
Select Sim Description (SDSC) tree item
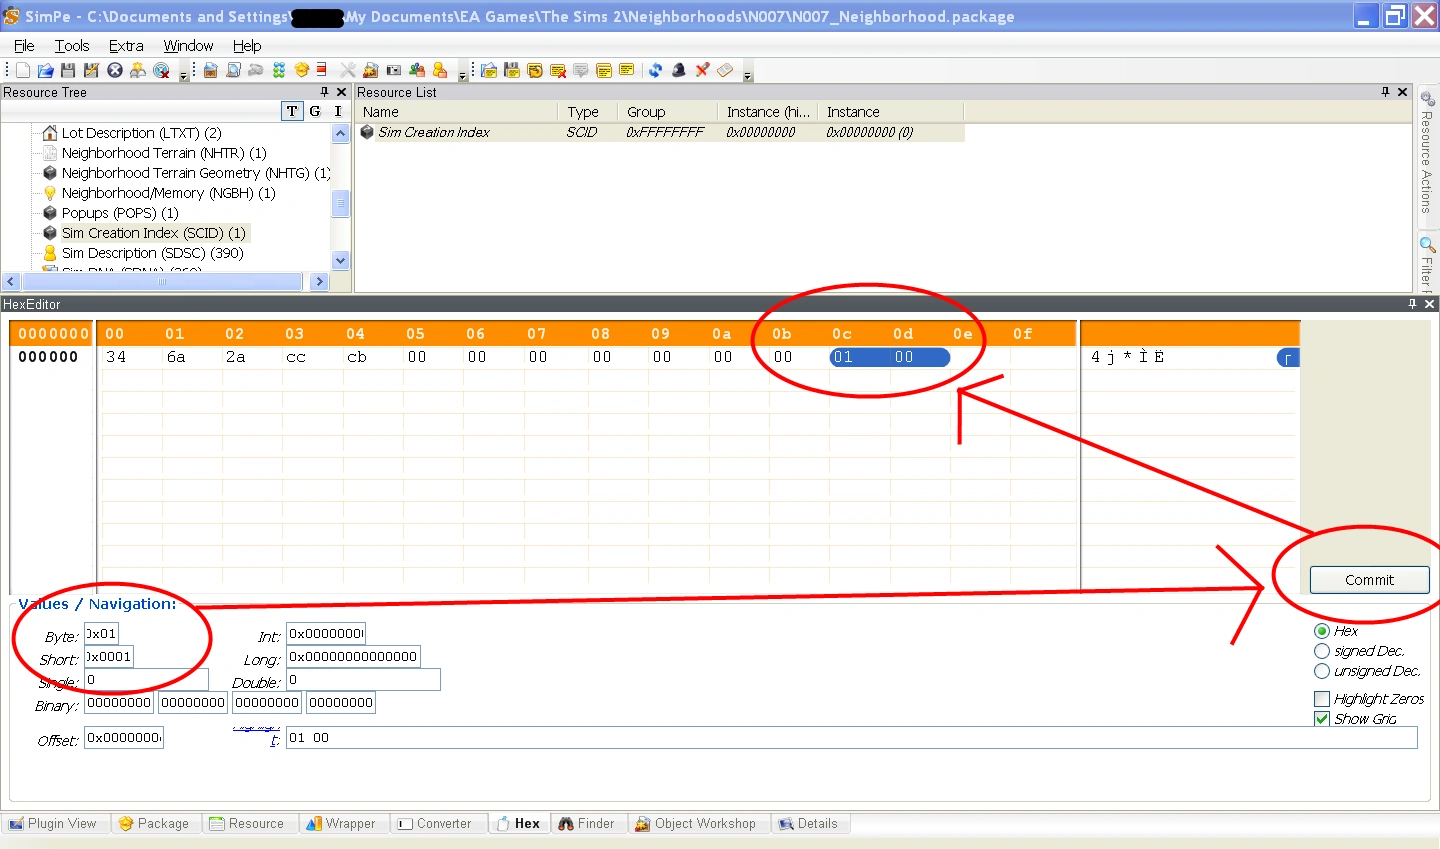click(152, 253)
